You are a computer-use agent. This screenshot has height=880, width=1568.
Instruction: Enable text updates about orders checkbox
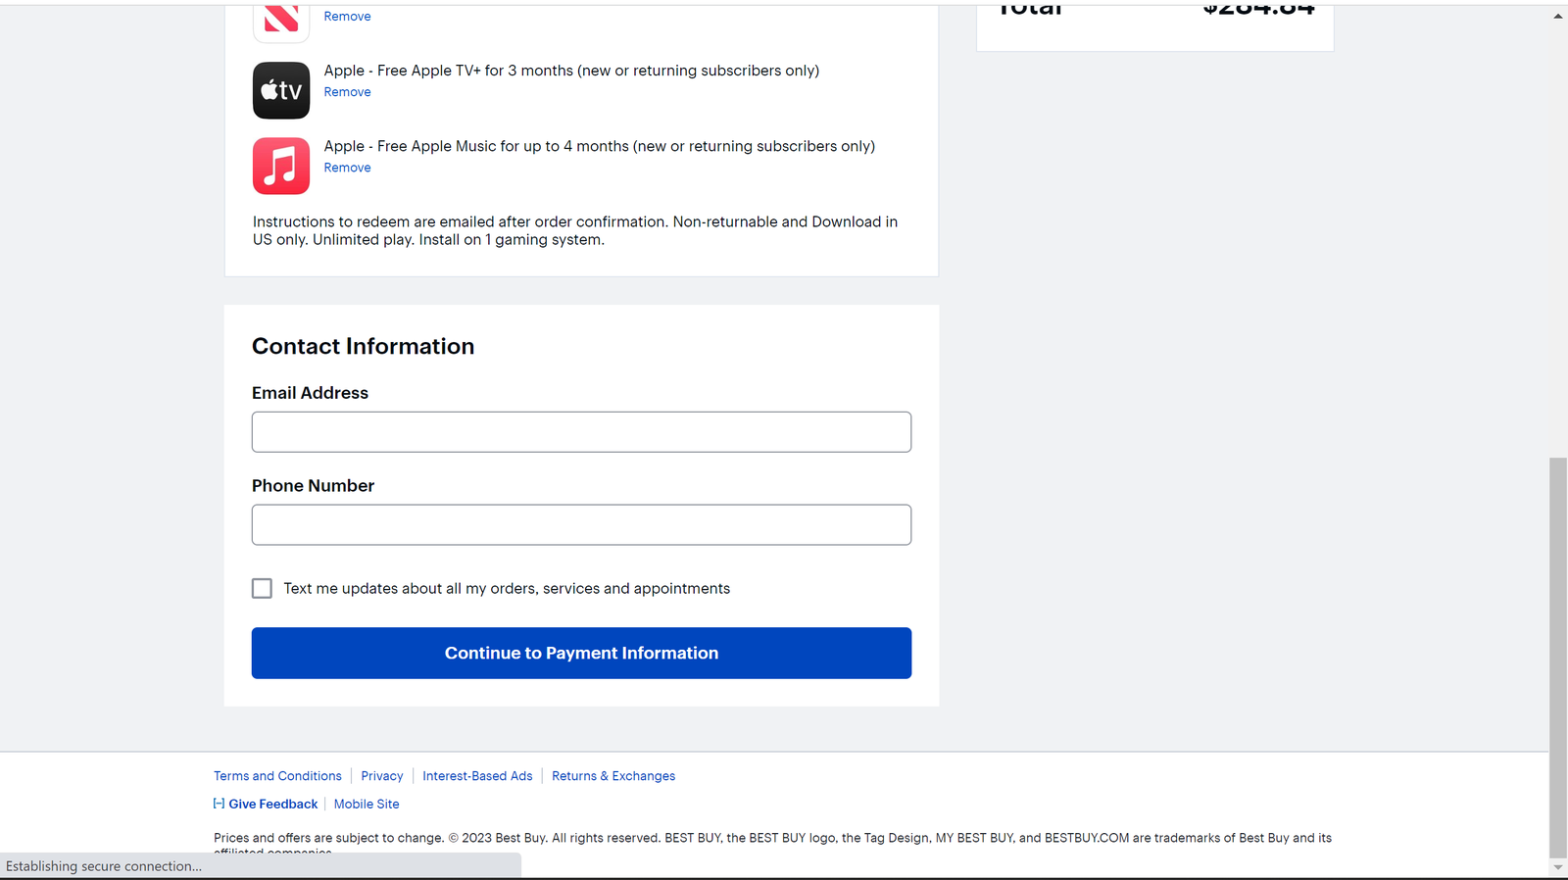point(262,589)
